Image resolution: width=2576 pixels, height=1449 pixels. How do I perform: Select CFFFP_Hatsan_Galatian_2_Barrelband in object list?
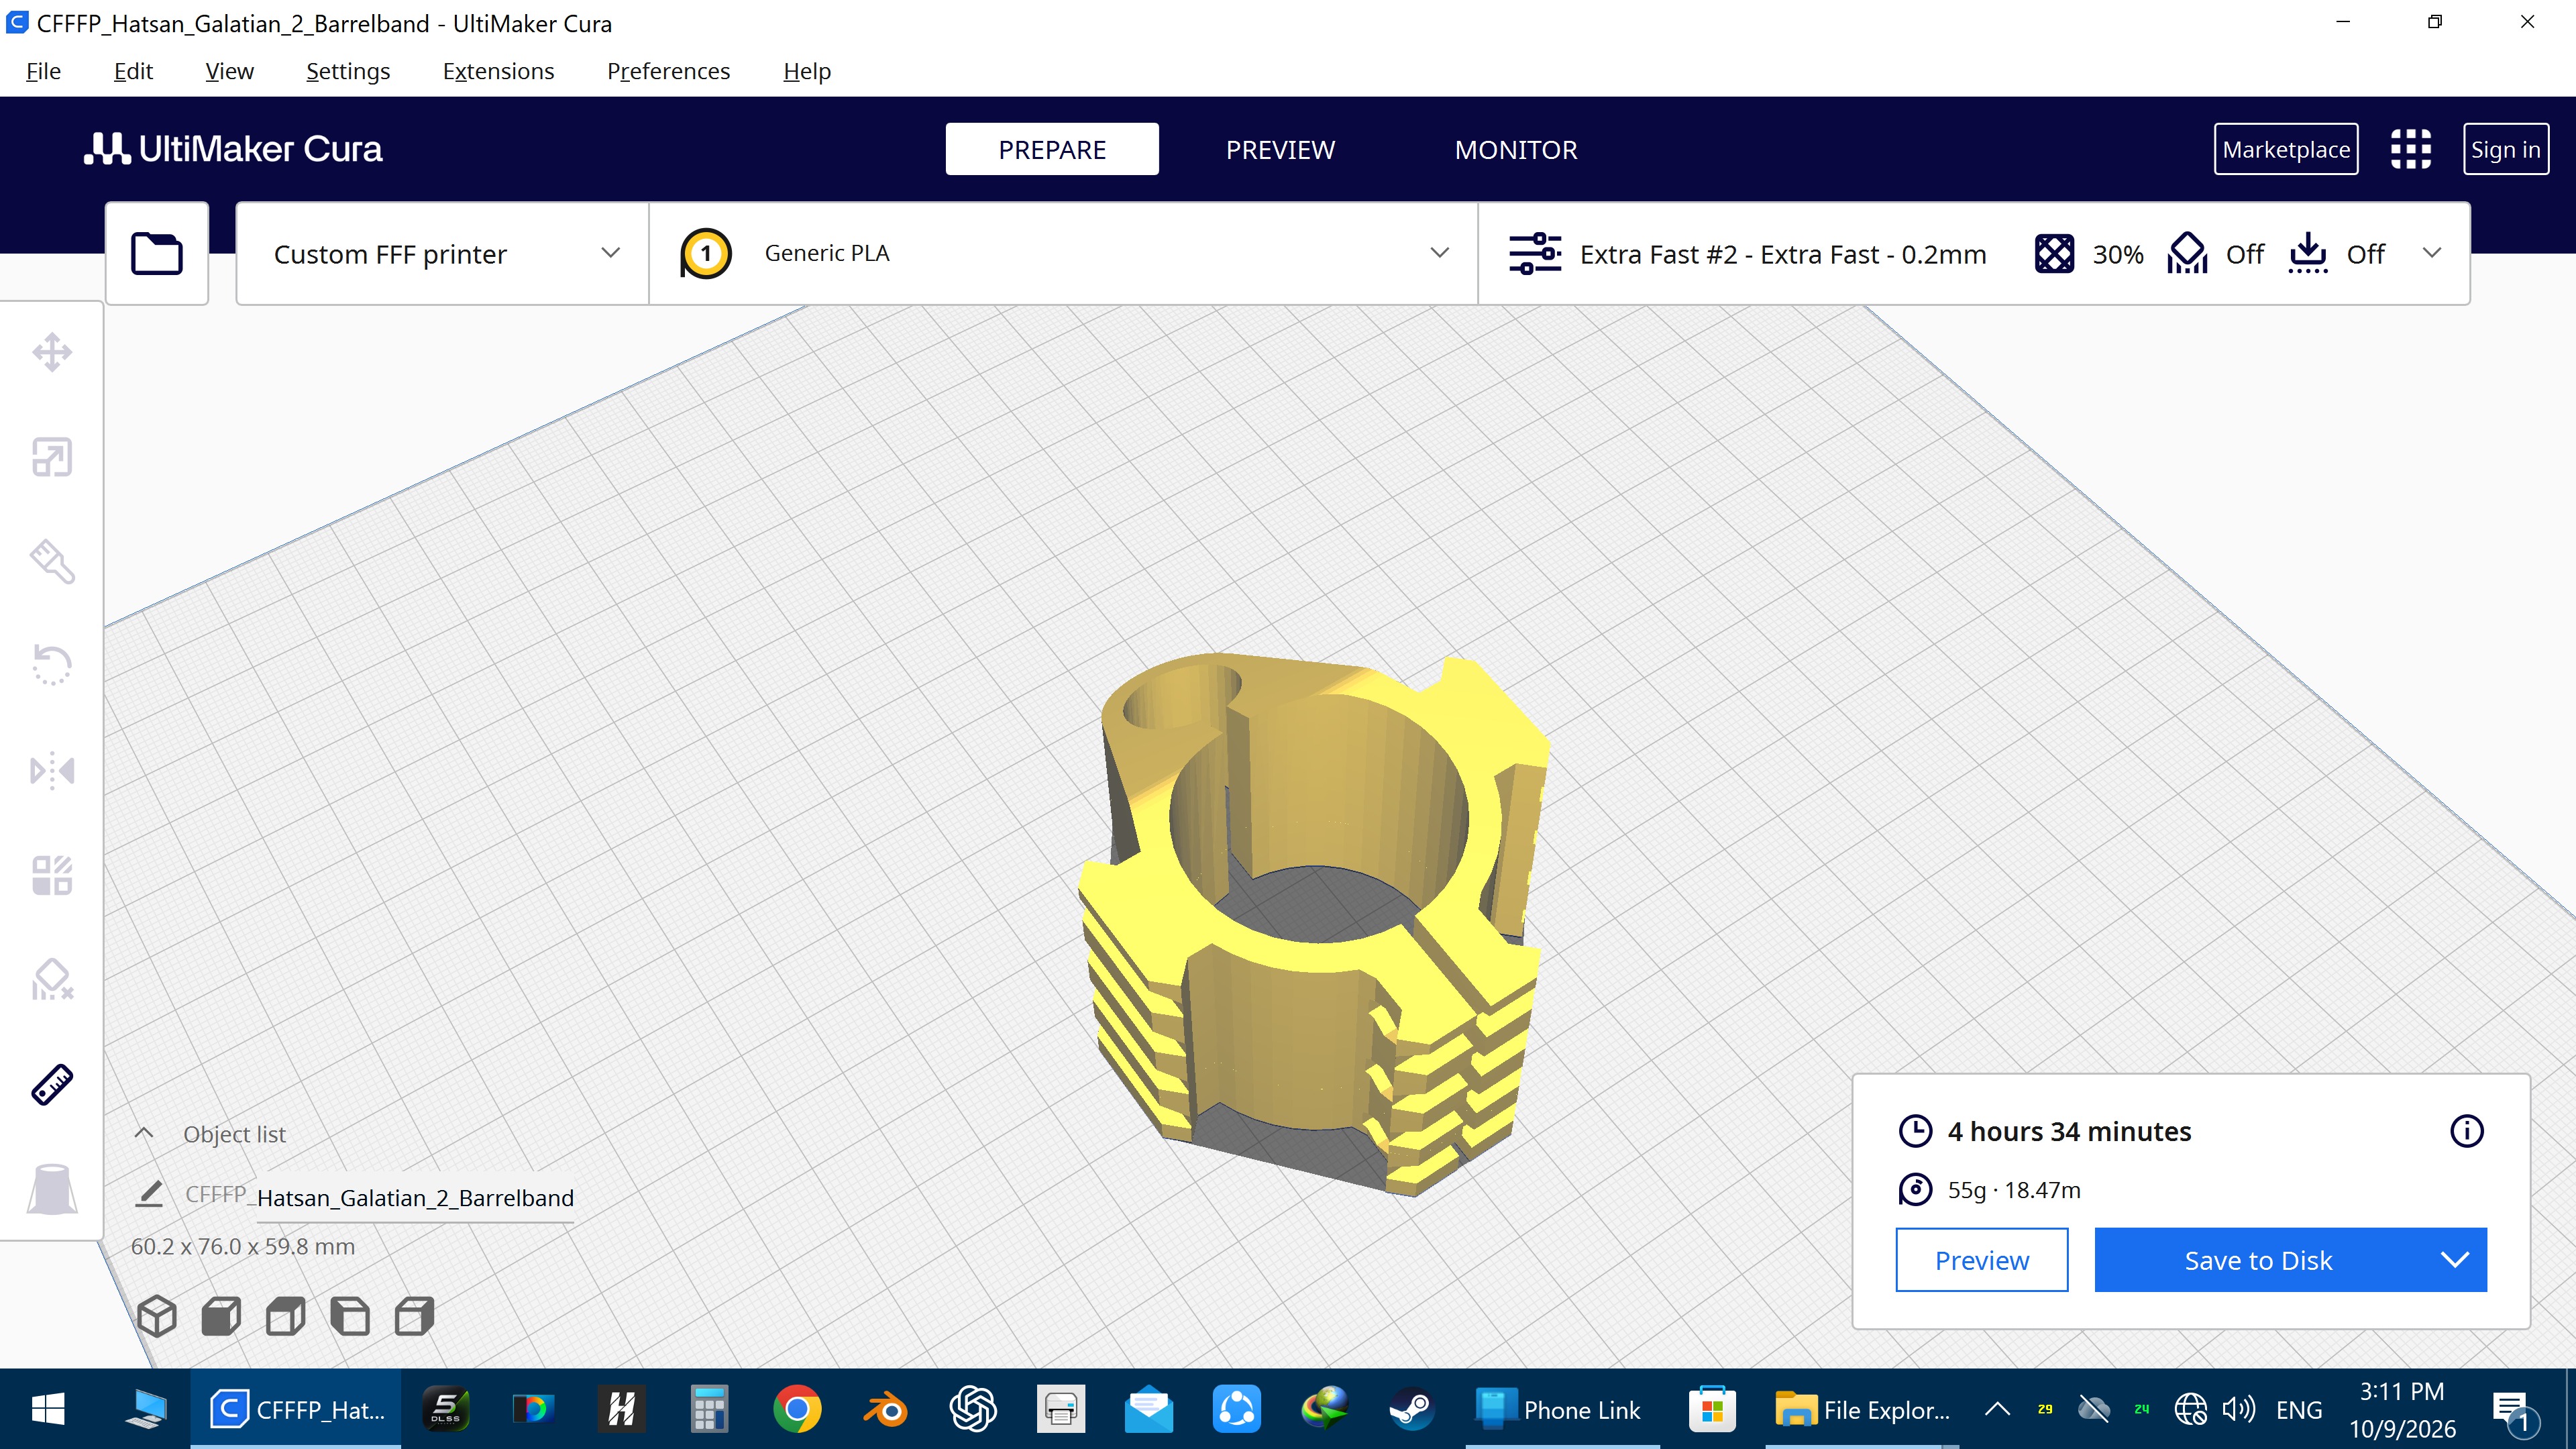(380, 1196)
